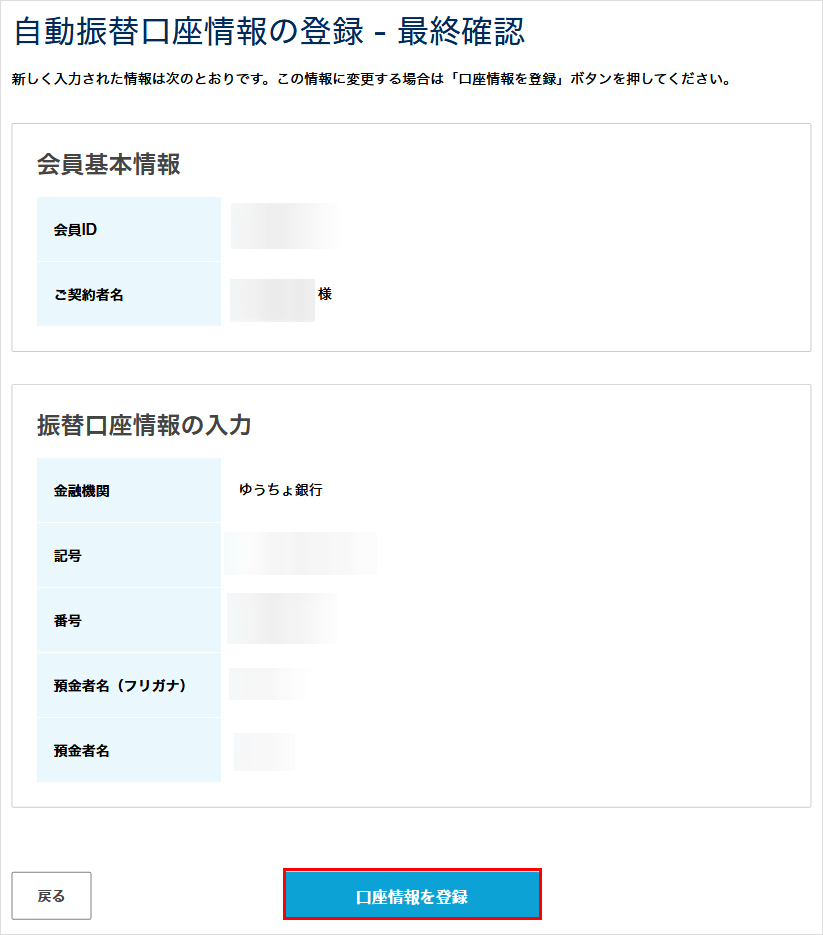
Task: Click the masked 番号 value field
Action: [x=281, y=619]
